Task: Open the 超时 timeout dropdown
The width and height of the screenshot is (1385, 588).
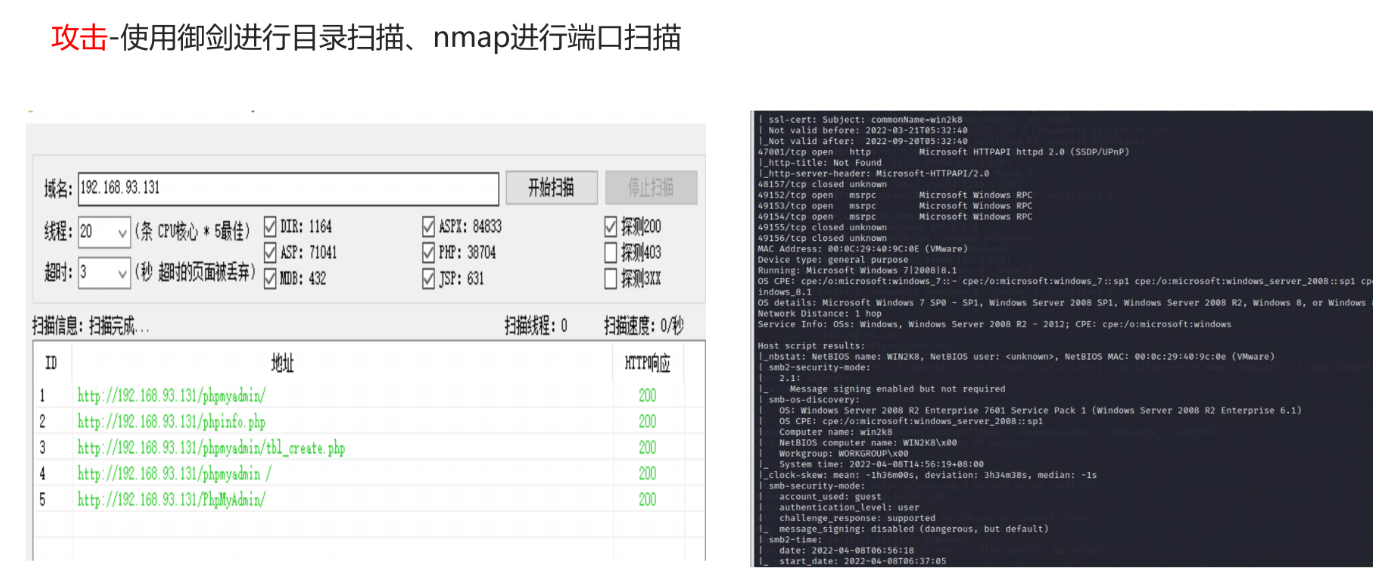Action: pos(104,271)
